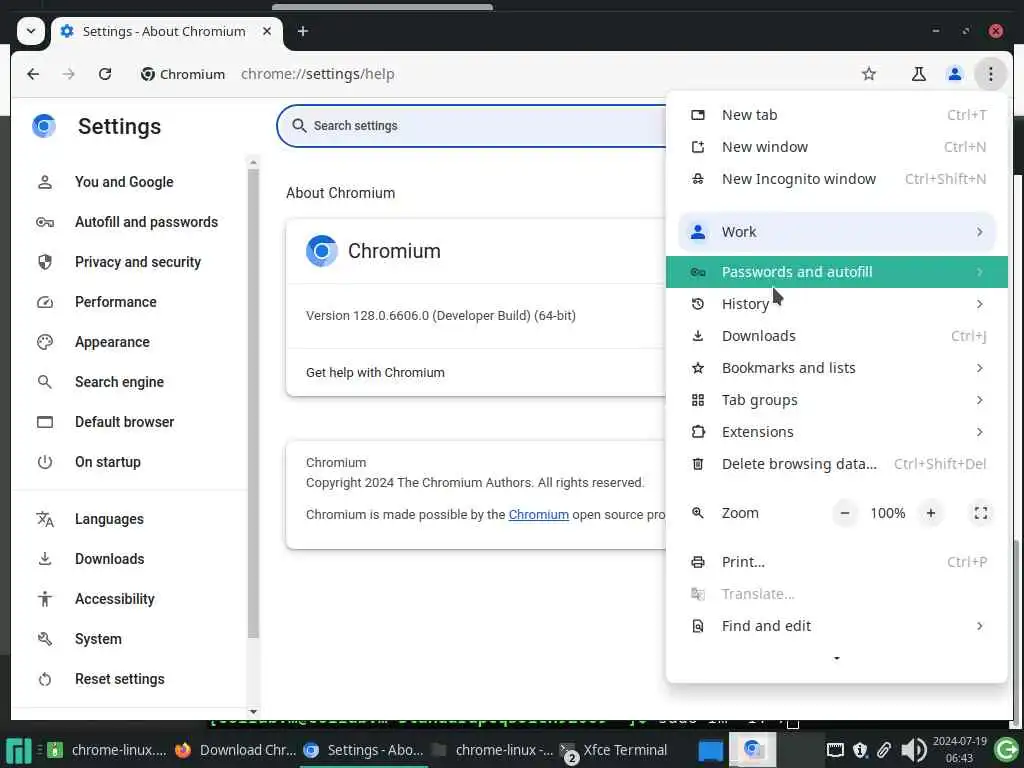Expand Passwords and autofill submenu
This screenshot has height=768, width=1024.
tap(837, 272)
